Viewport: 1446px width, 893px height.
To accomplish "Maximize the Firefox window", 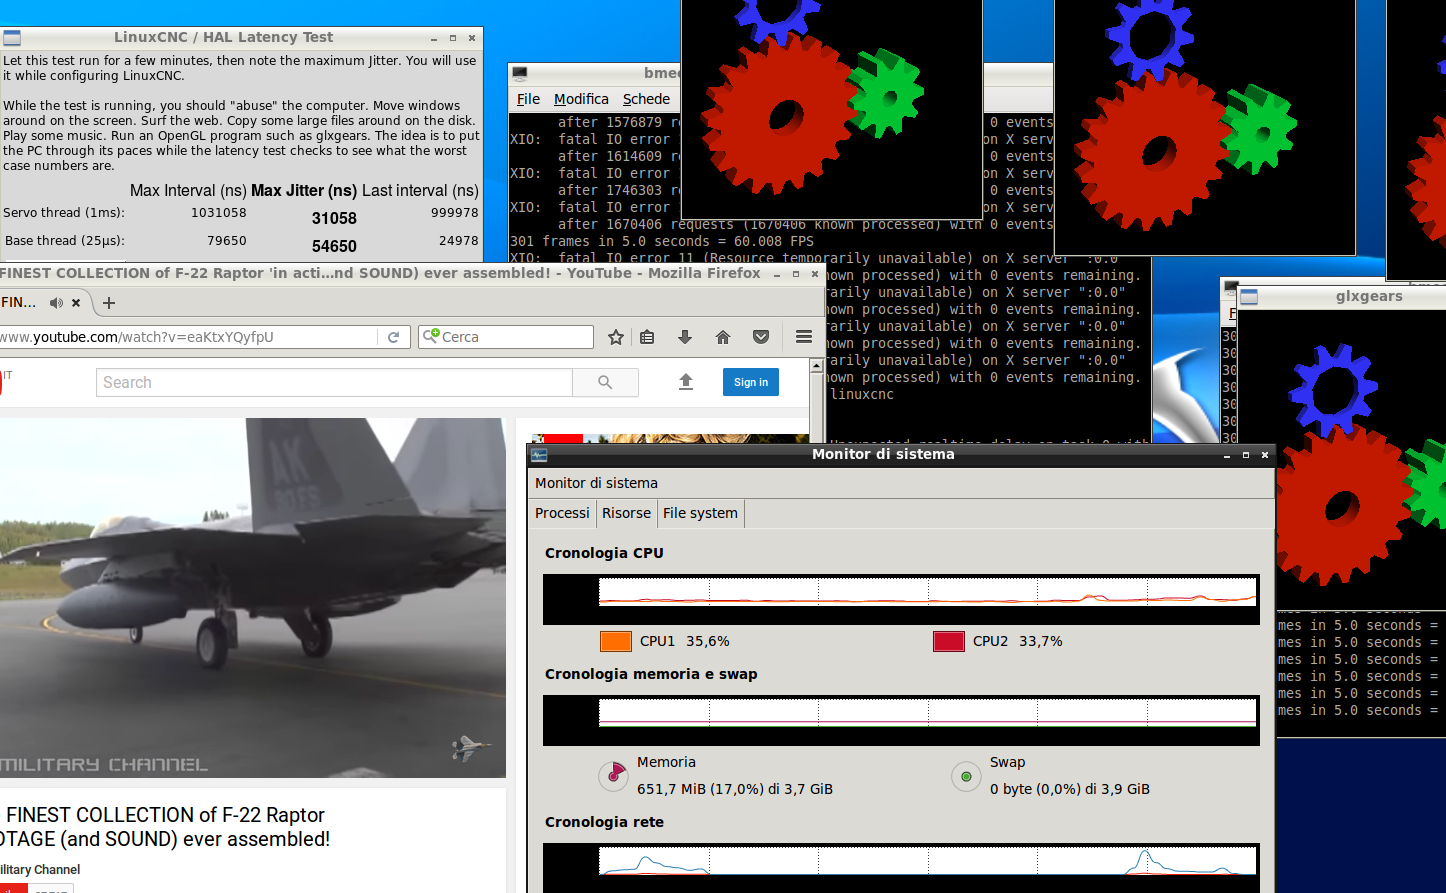I will pos(796,273).
